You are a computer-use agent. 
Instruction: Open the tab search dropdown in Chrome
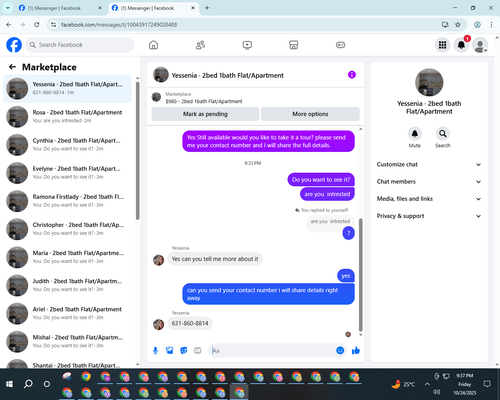(x=8, y=8)
